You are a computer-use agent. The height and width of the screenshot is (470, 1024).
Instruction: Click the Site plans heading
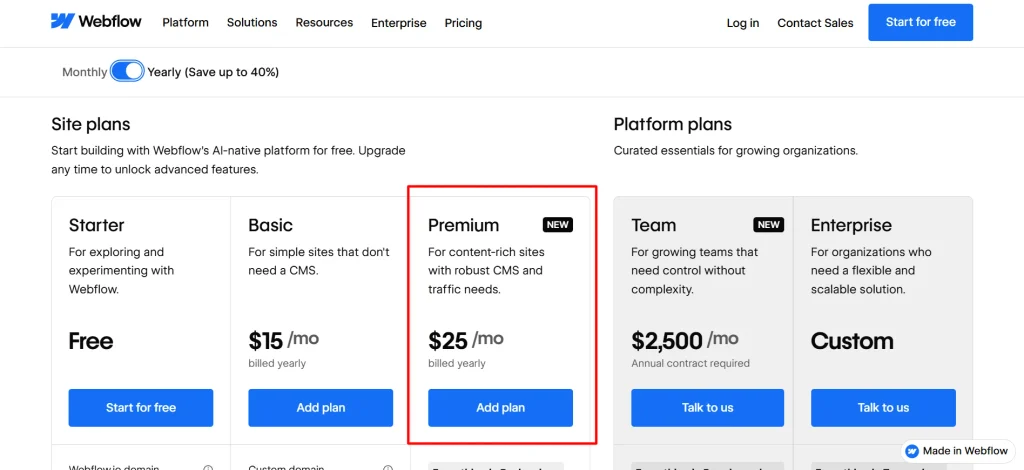[x=91, y=124]
